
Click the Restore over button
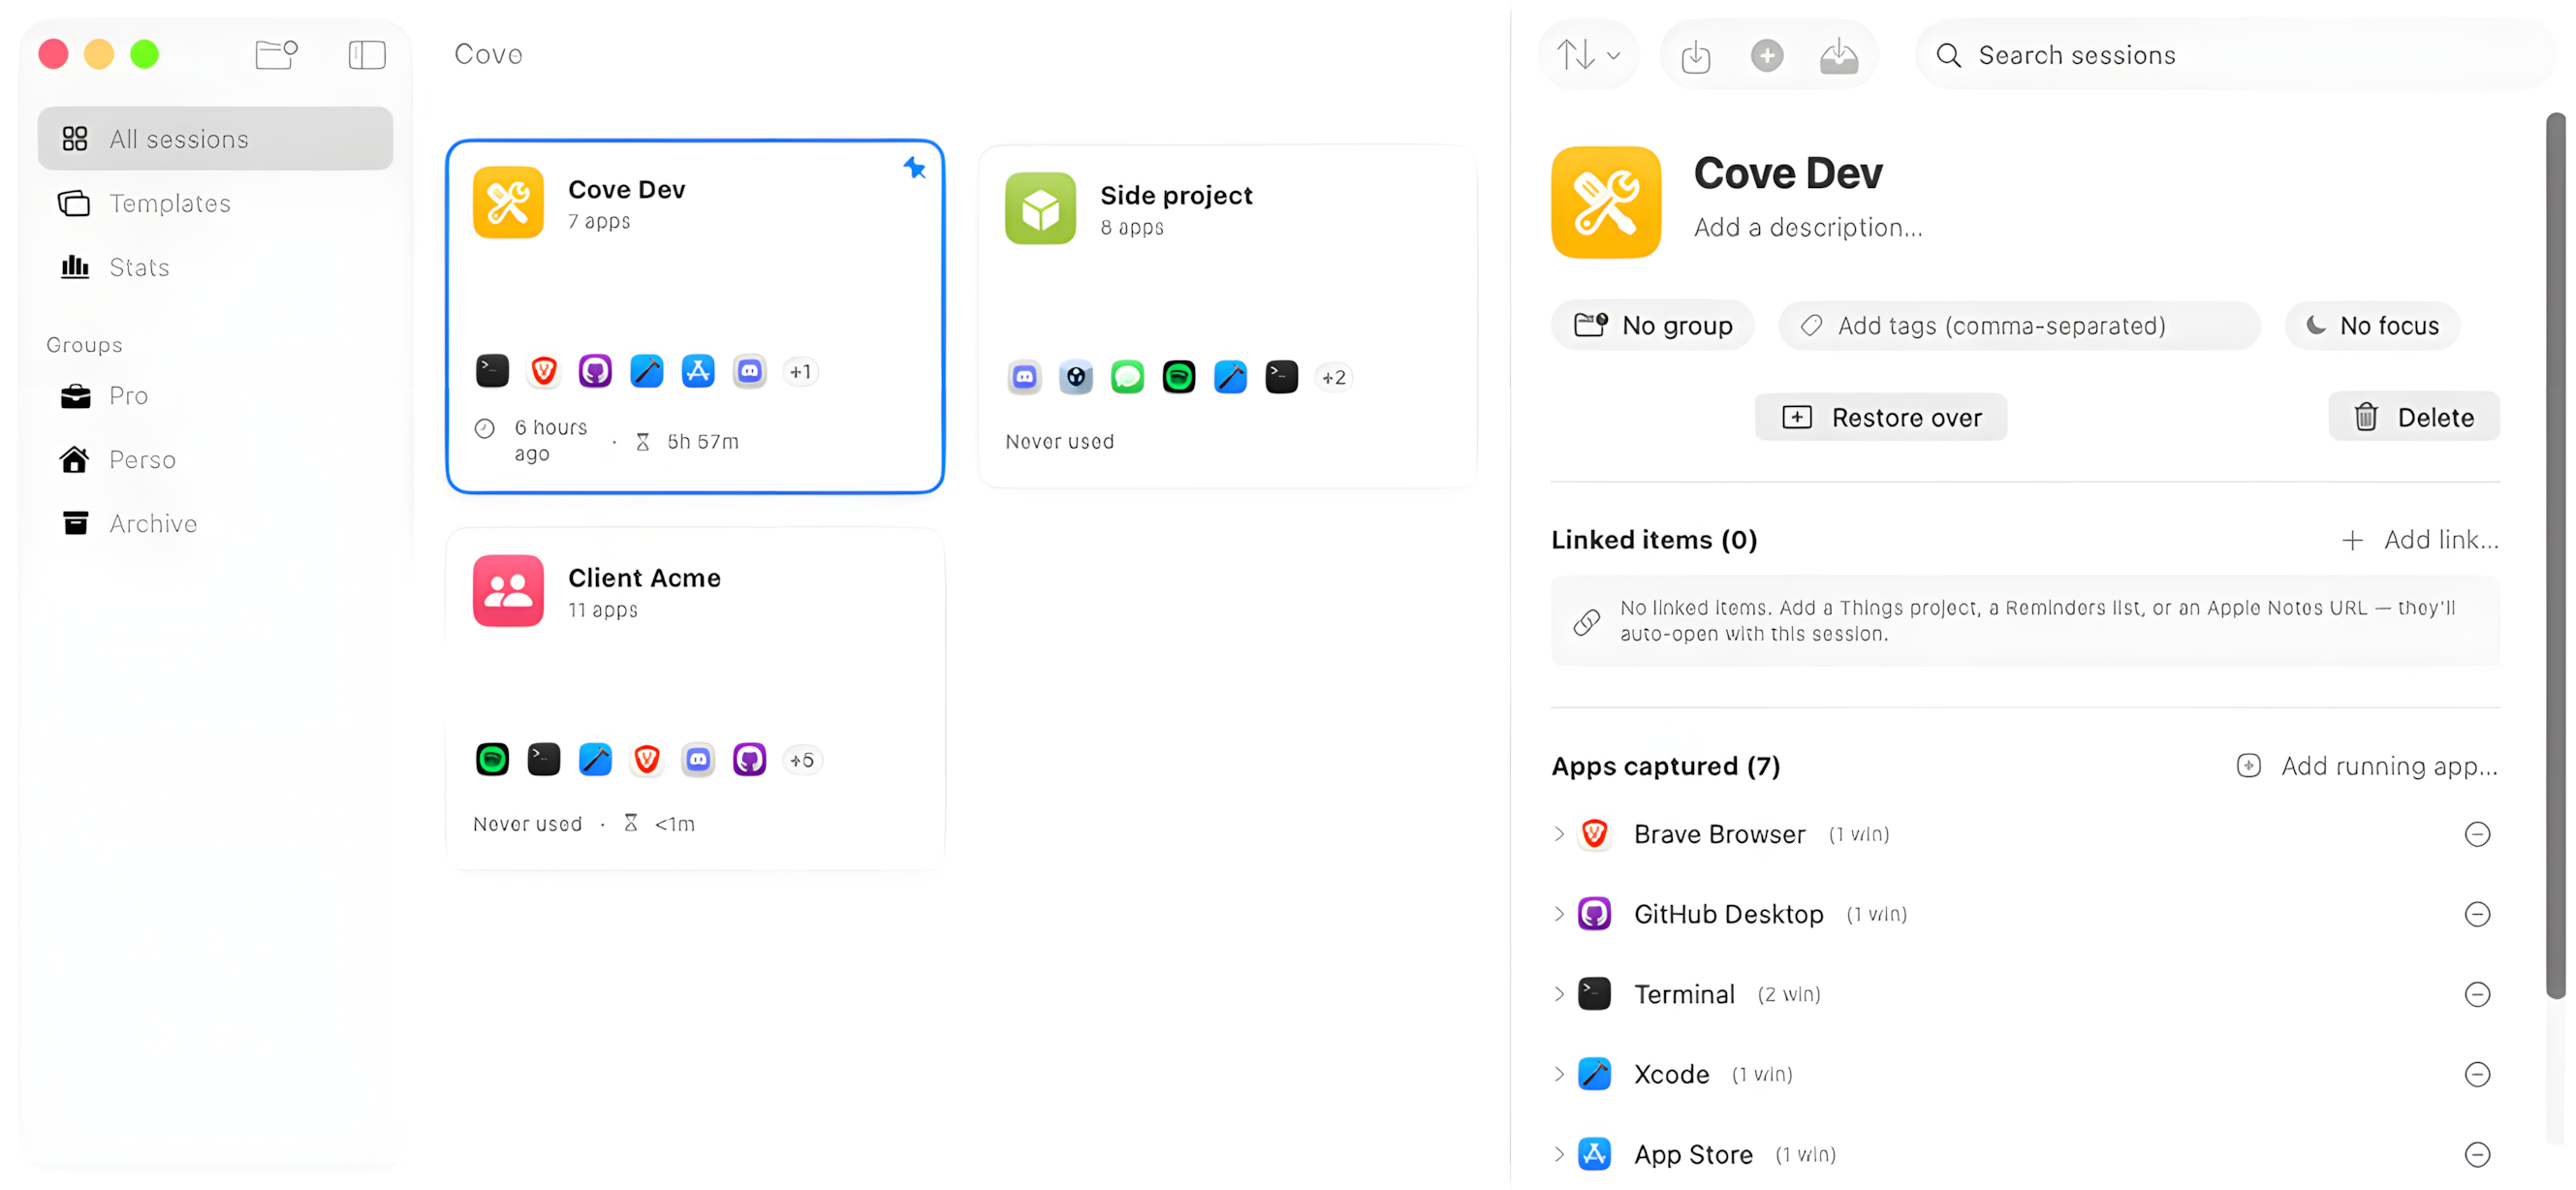coord(1880,418)
